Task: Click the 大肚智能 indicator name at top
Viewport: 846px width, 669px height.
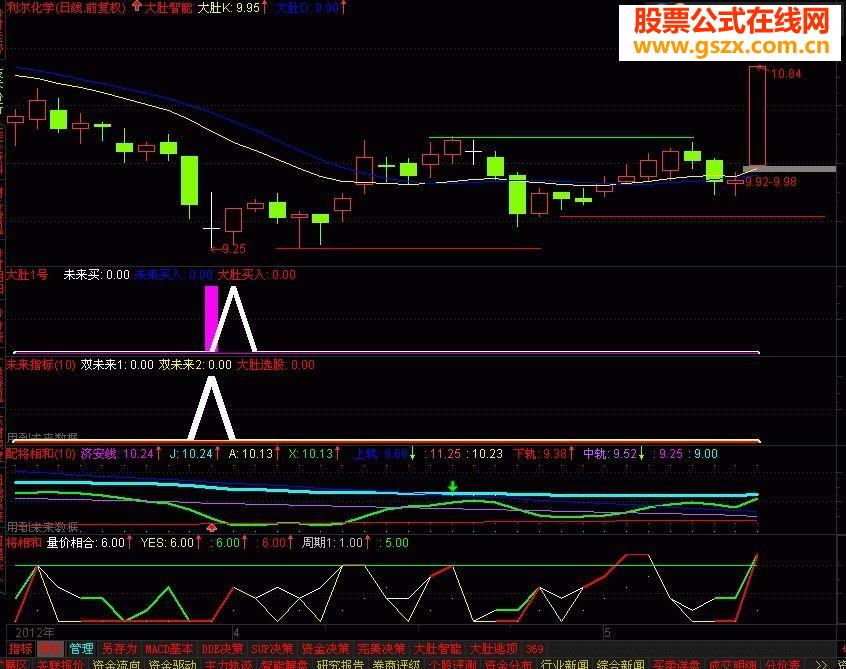Action: click(x=168, y=8)
